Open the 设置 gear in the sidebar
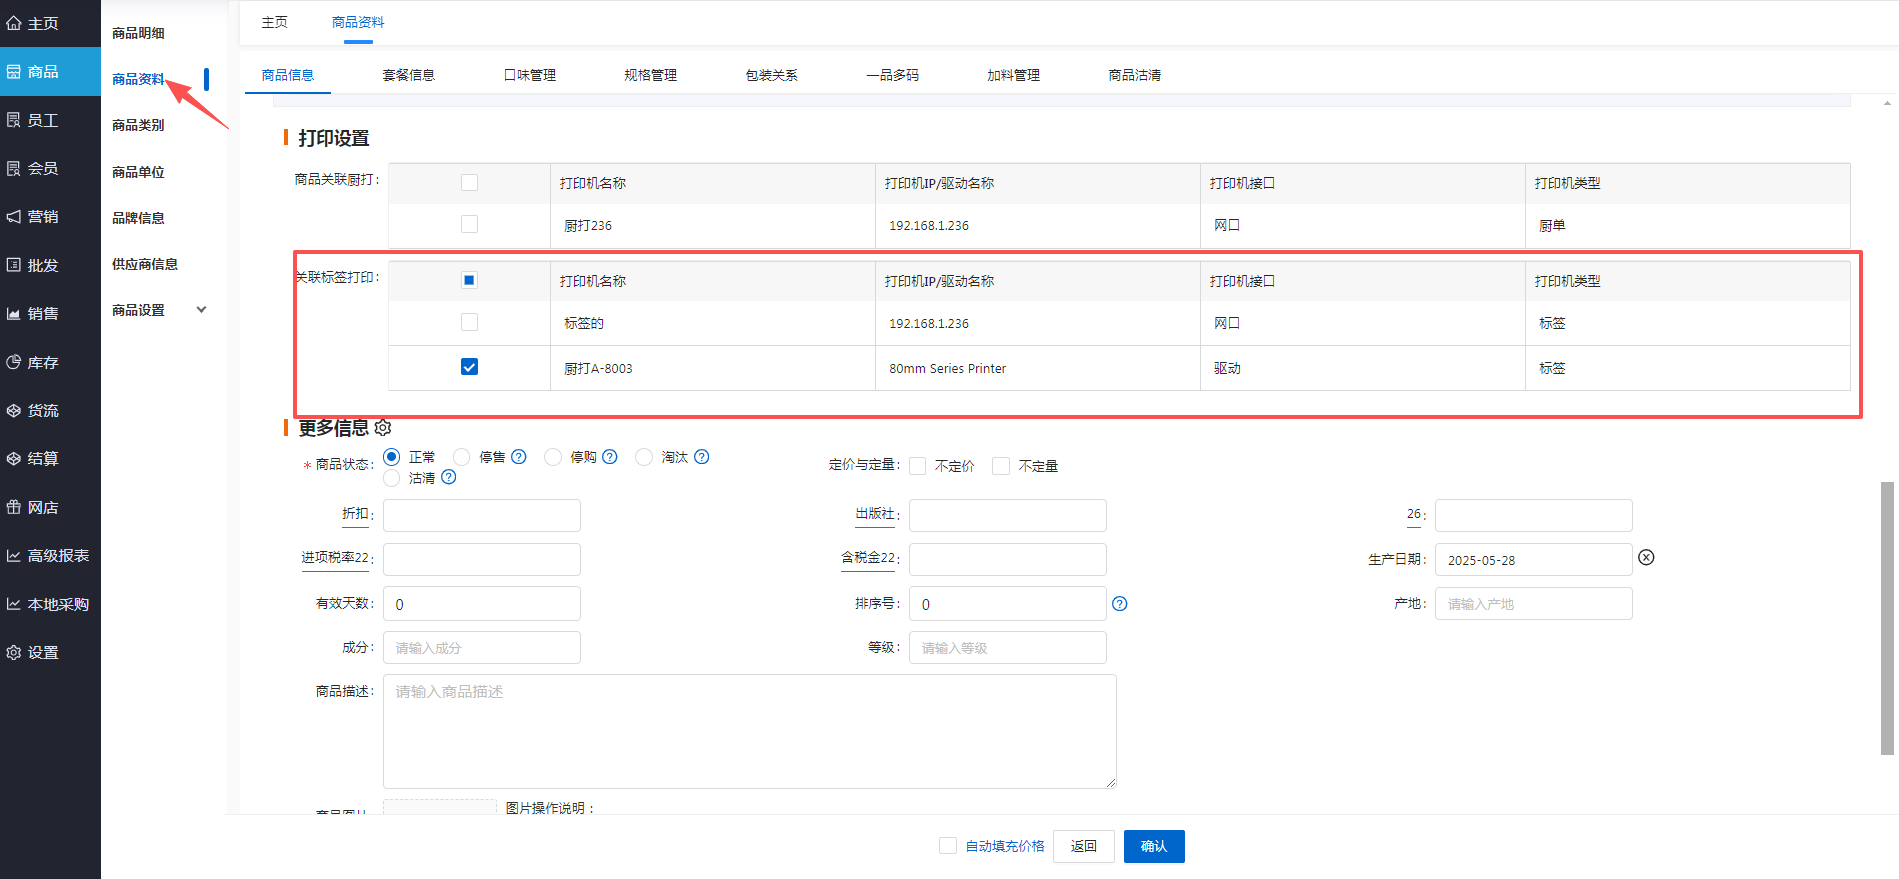 click(x=14, y=652)
